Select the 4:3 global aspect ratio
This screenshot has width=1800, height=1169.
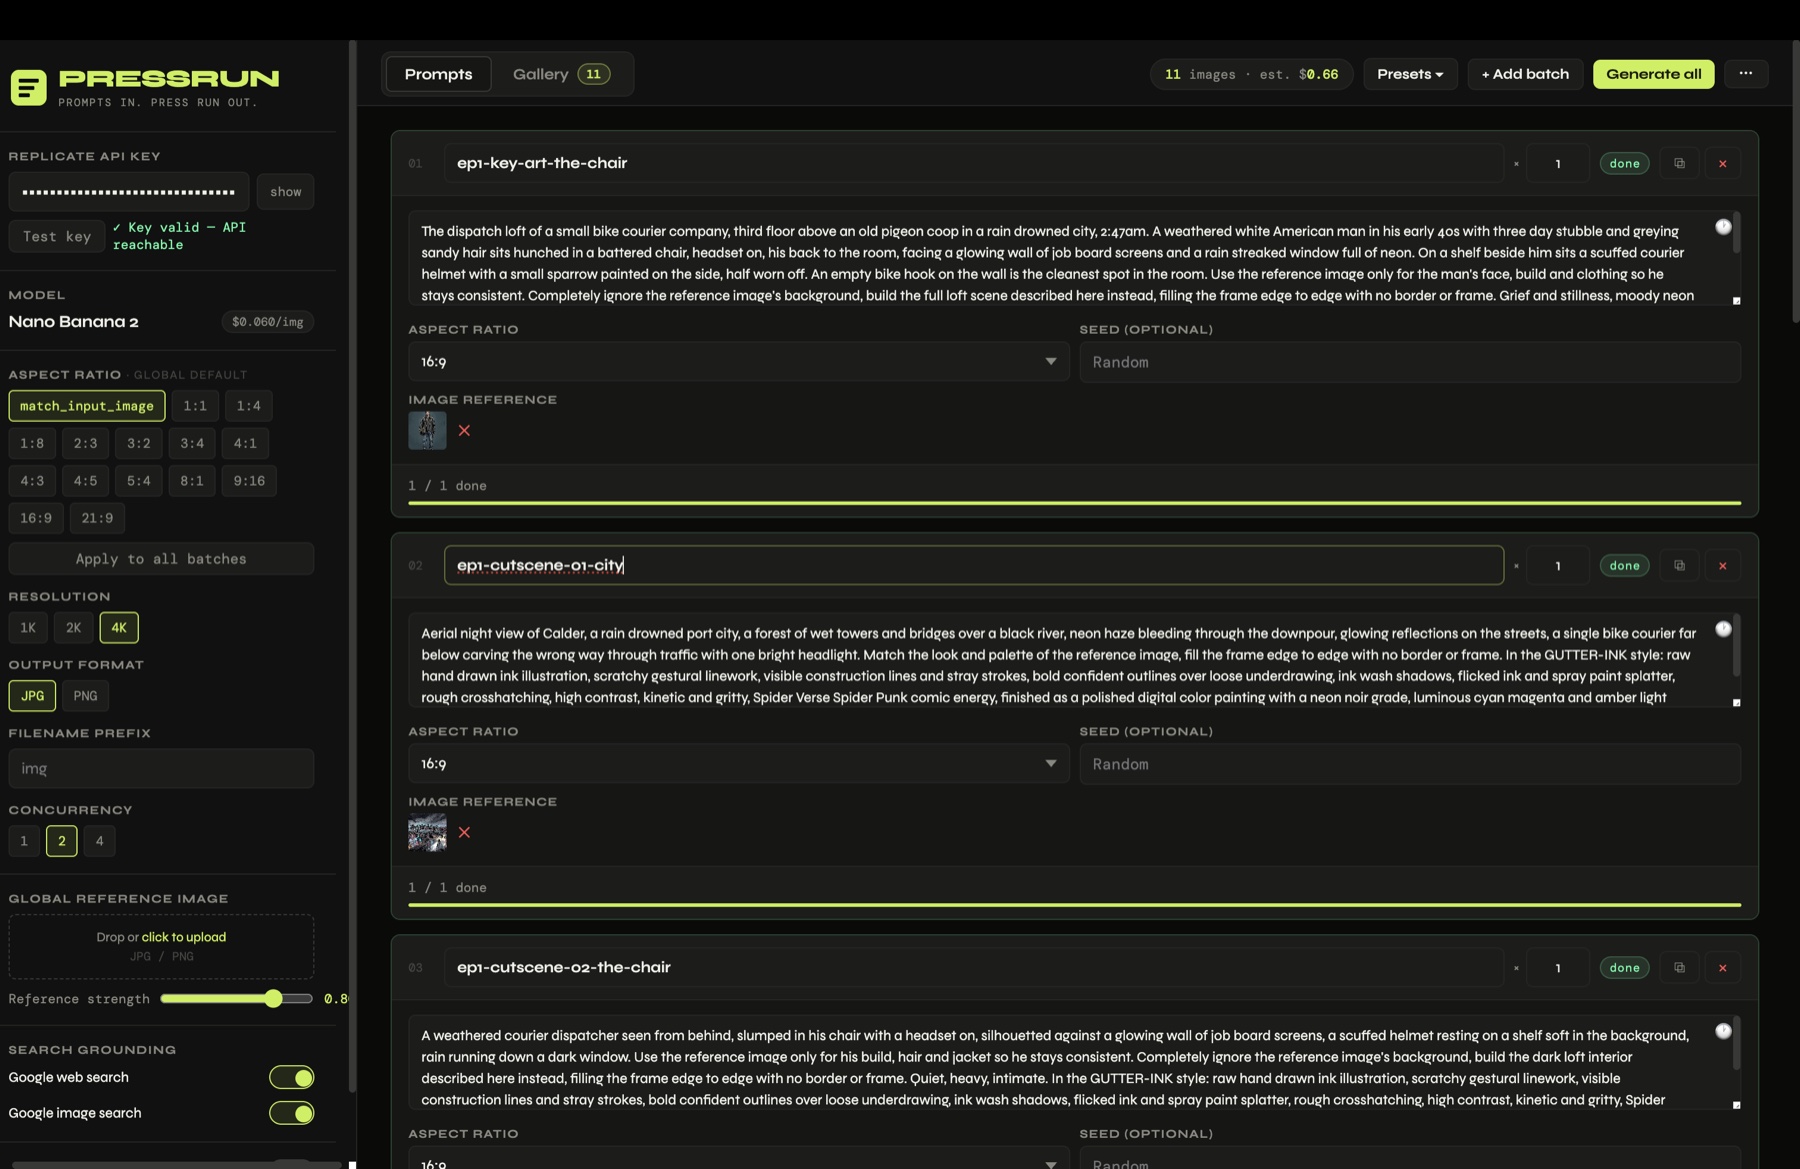[32, 481]
